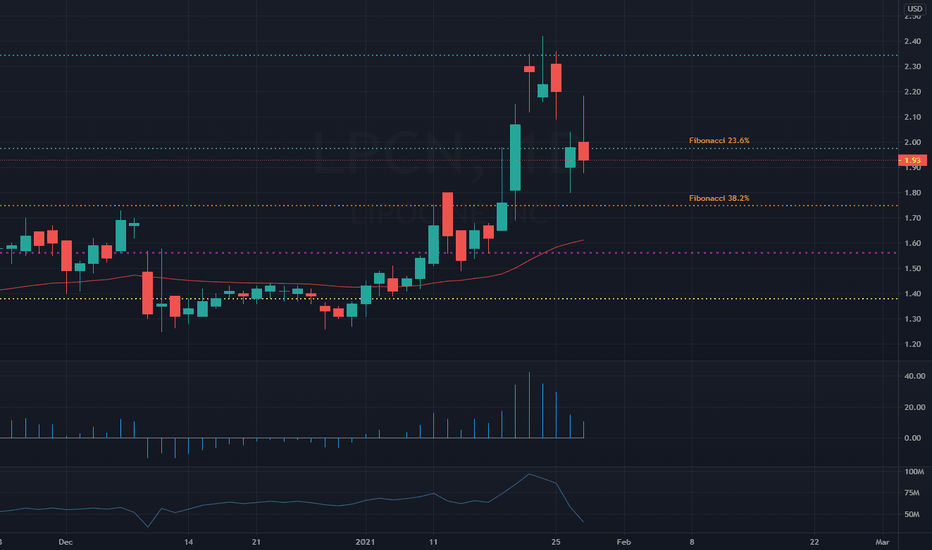Click the 75M indicator axis label
Viewport: 932px width, 550px height.
[912, 494]
